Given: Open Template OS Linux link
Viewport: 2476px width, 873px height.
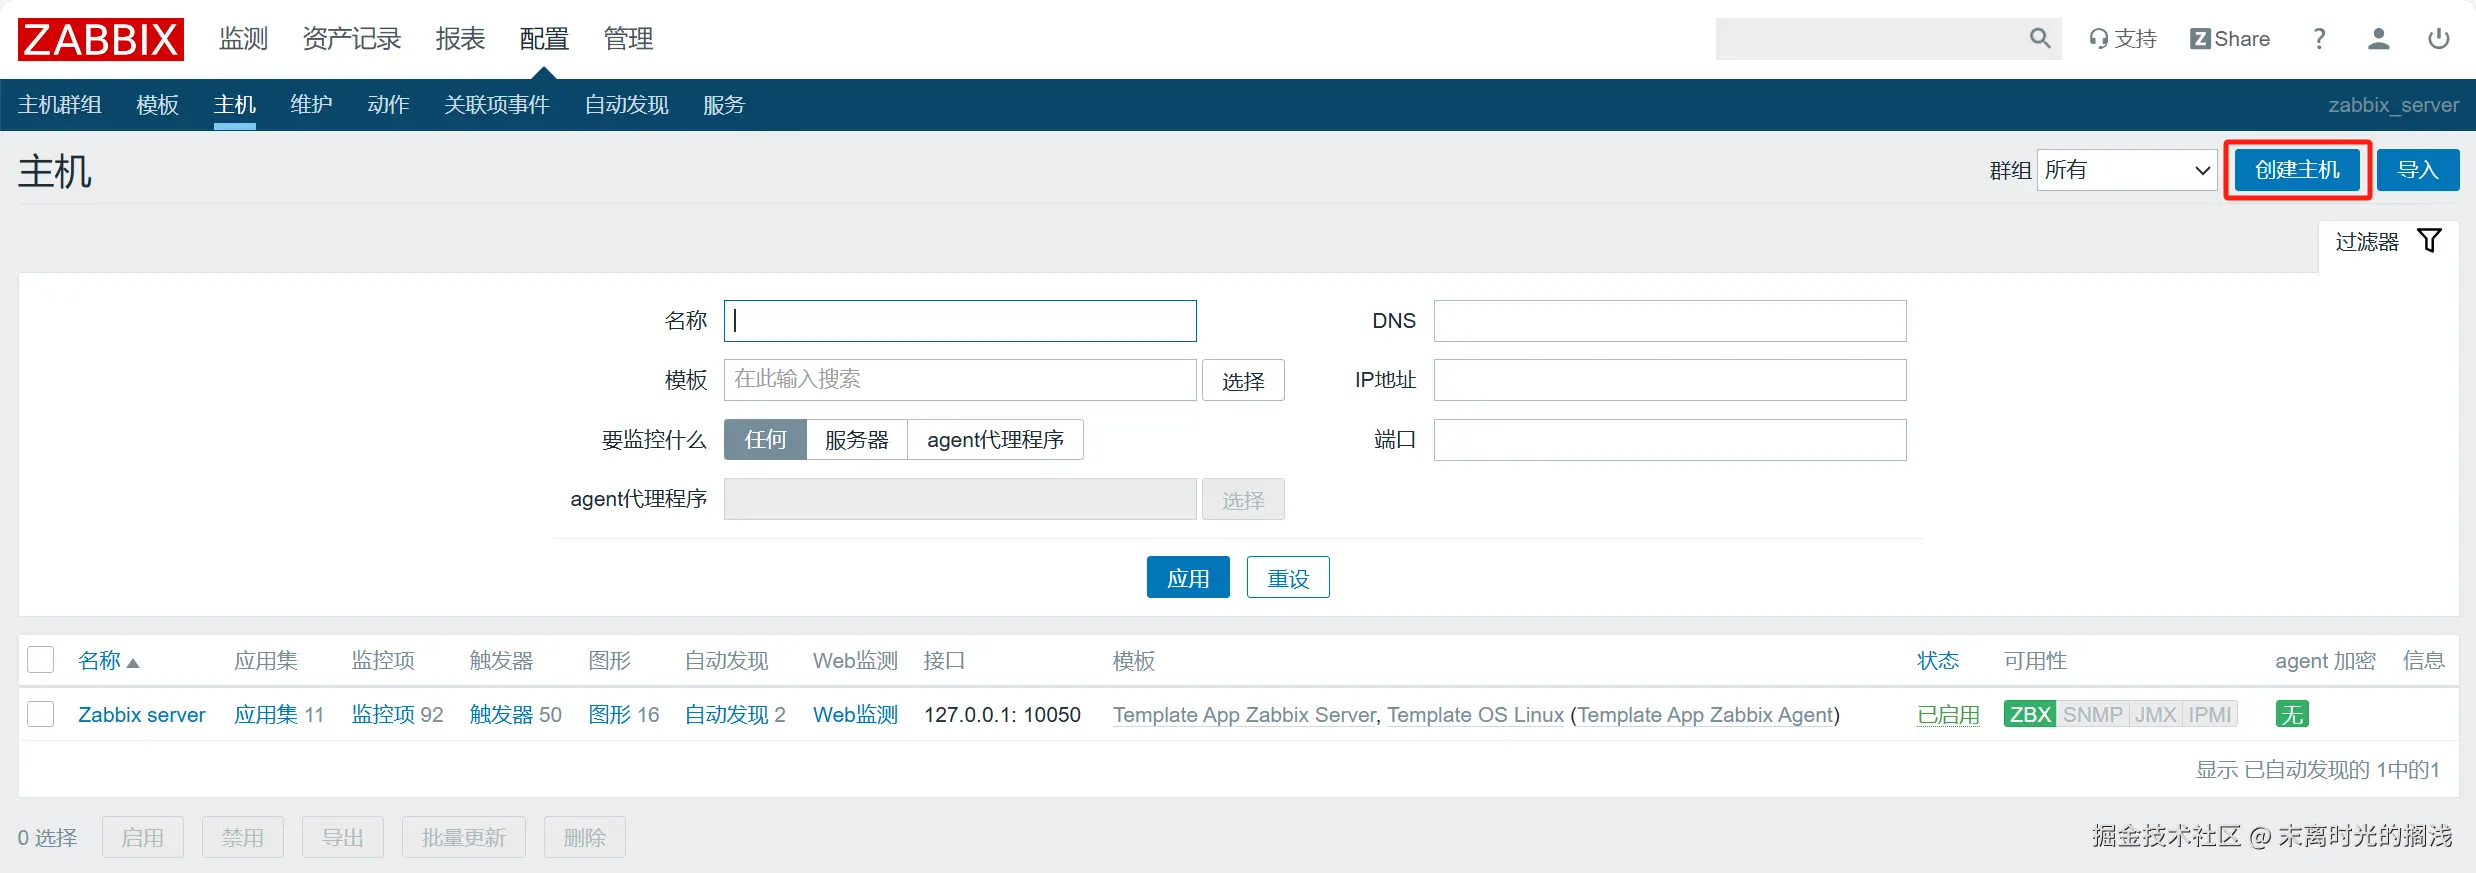Looking at the screenshot, I should [x=1475, y=714].
